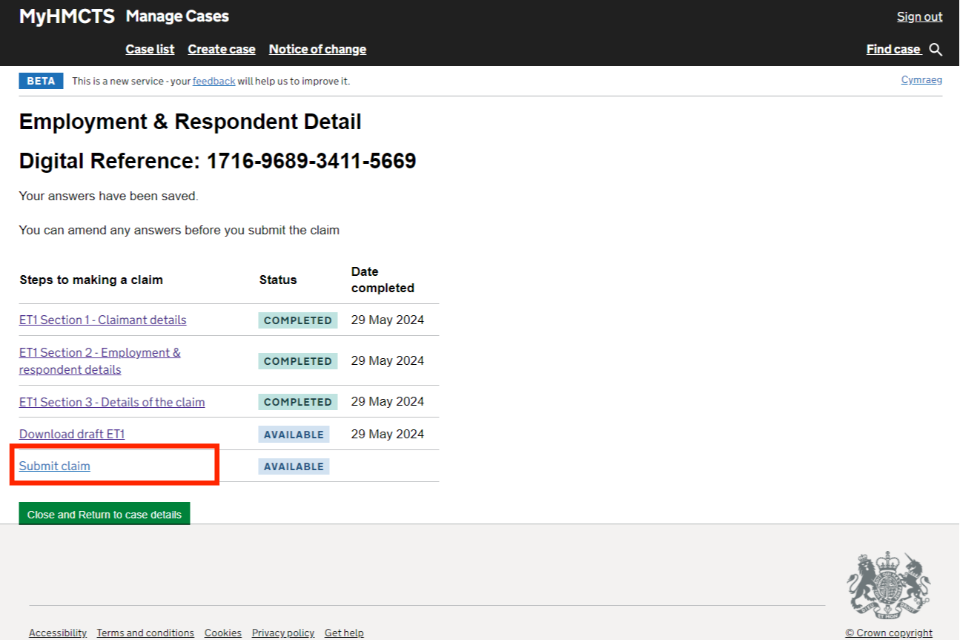Click the Get help footer link
Screen dimensions: 960x640
click(x=344, y=633)
